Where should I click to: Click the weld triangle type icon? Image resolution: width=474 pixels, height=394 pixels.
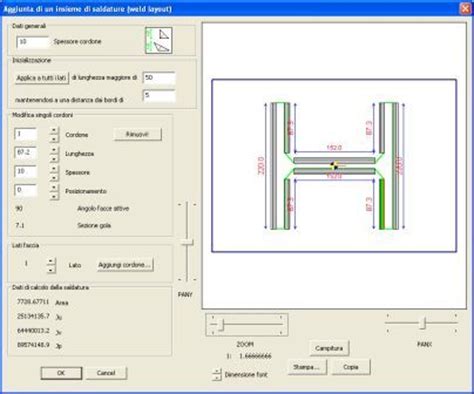159,40
